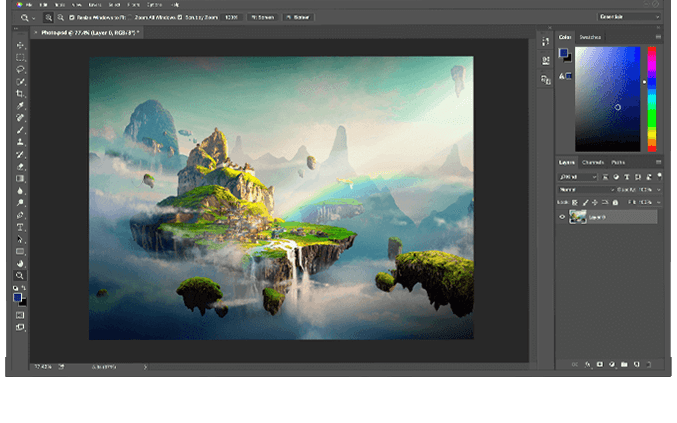Select the Move tool
The width and height of the screenshot is (677, 423).
(x=20, y=45)
